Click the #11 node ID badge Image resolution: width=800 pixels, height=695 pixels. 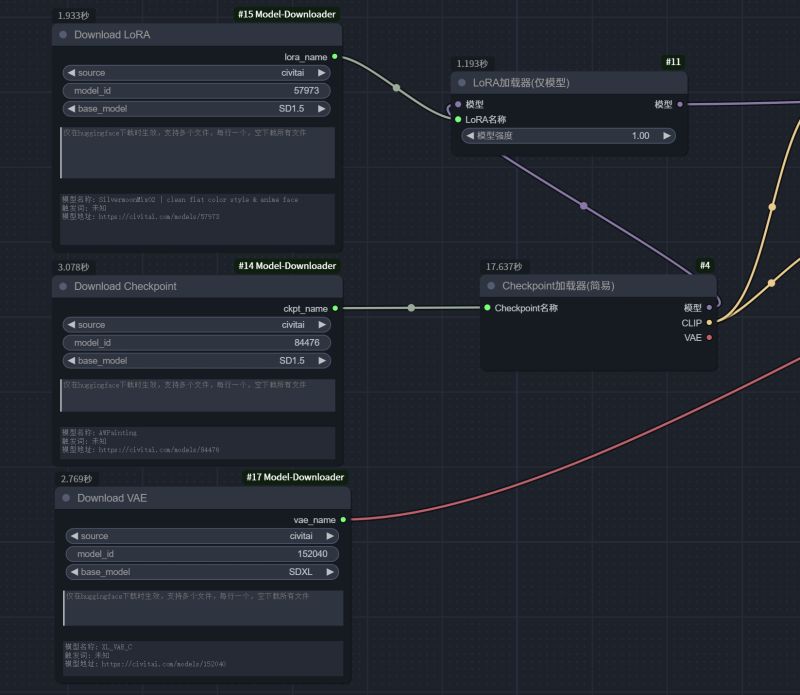point(673,62)
